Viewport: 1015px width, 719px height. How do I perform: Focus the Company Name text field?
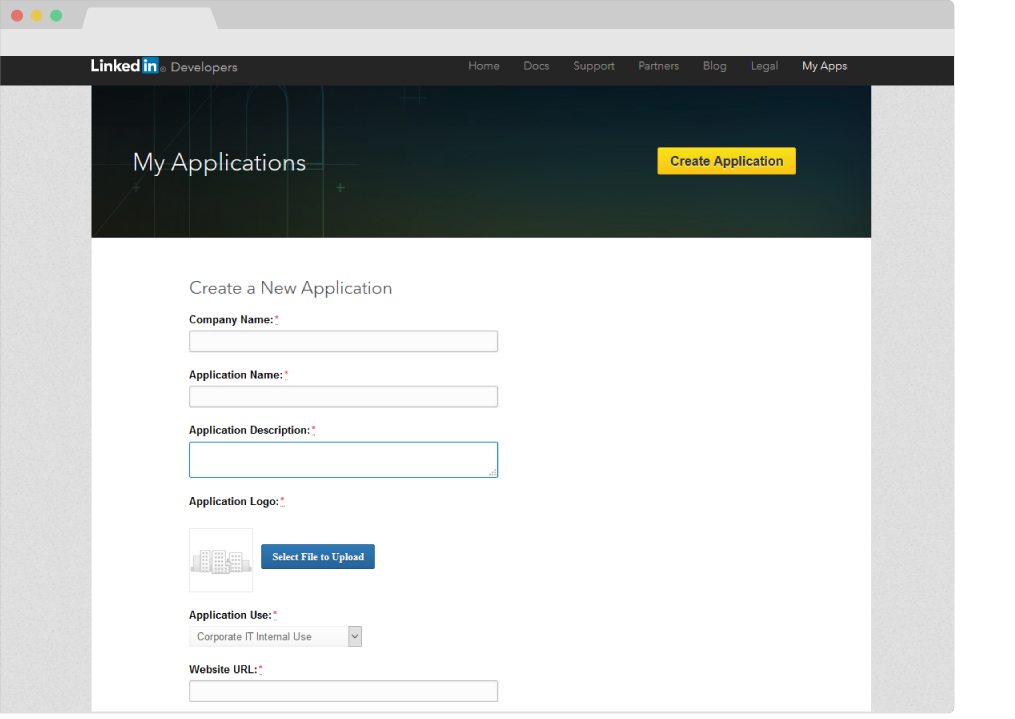tap(343, 342)
